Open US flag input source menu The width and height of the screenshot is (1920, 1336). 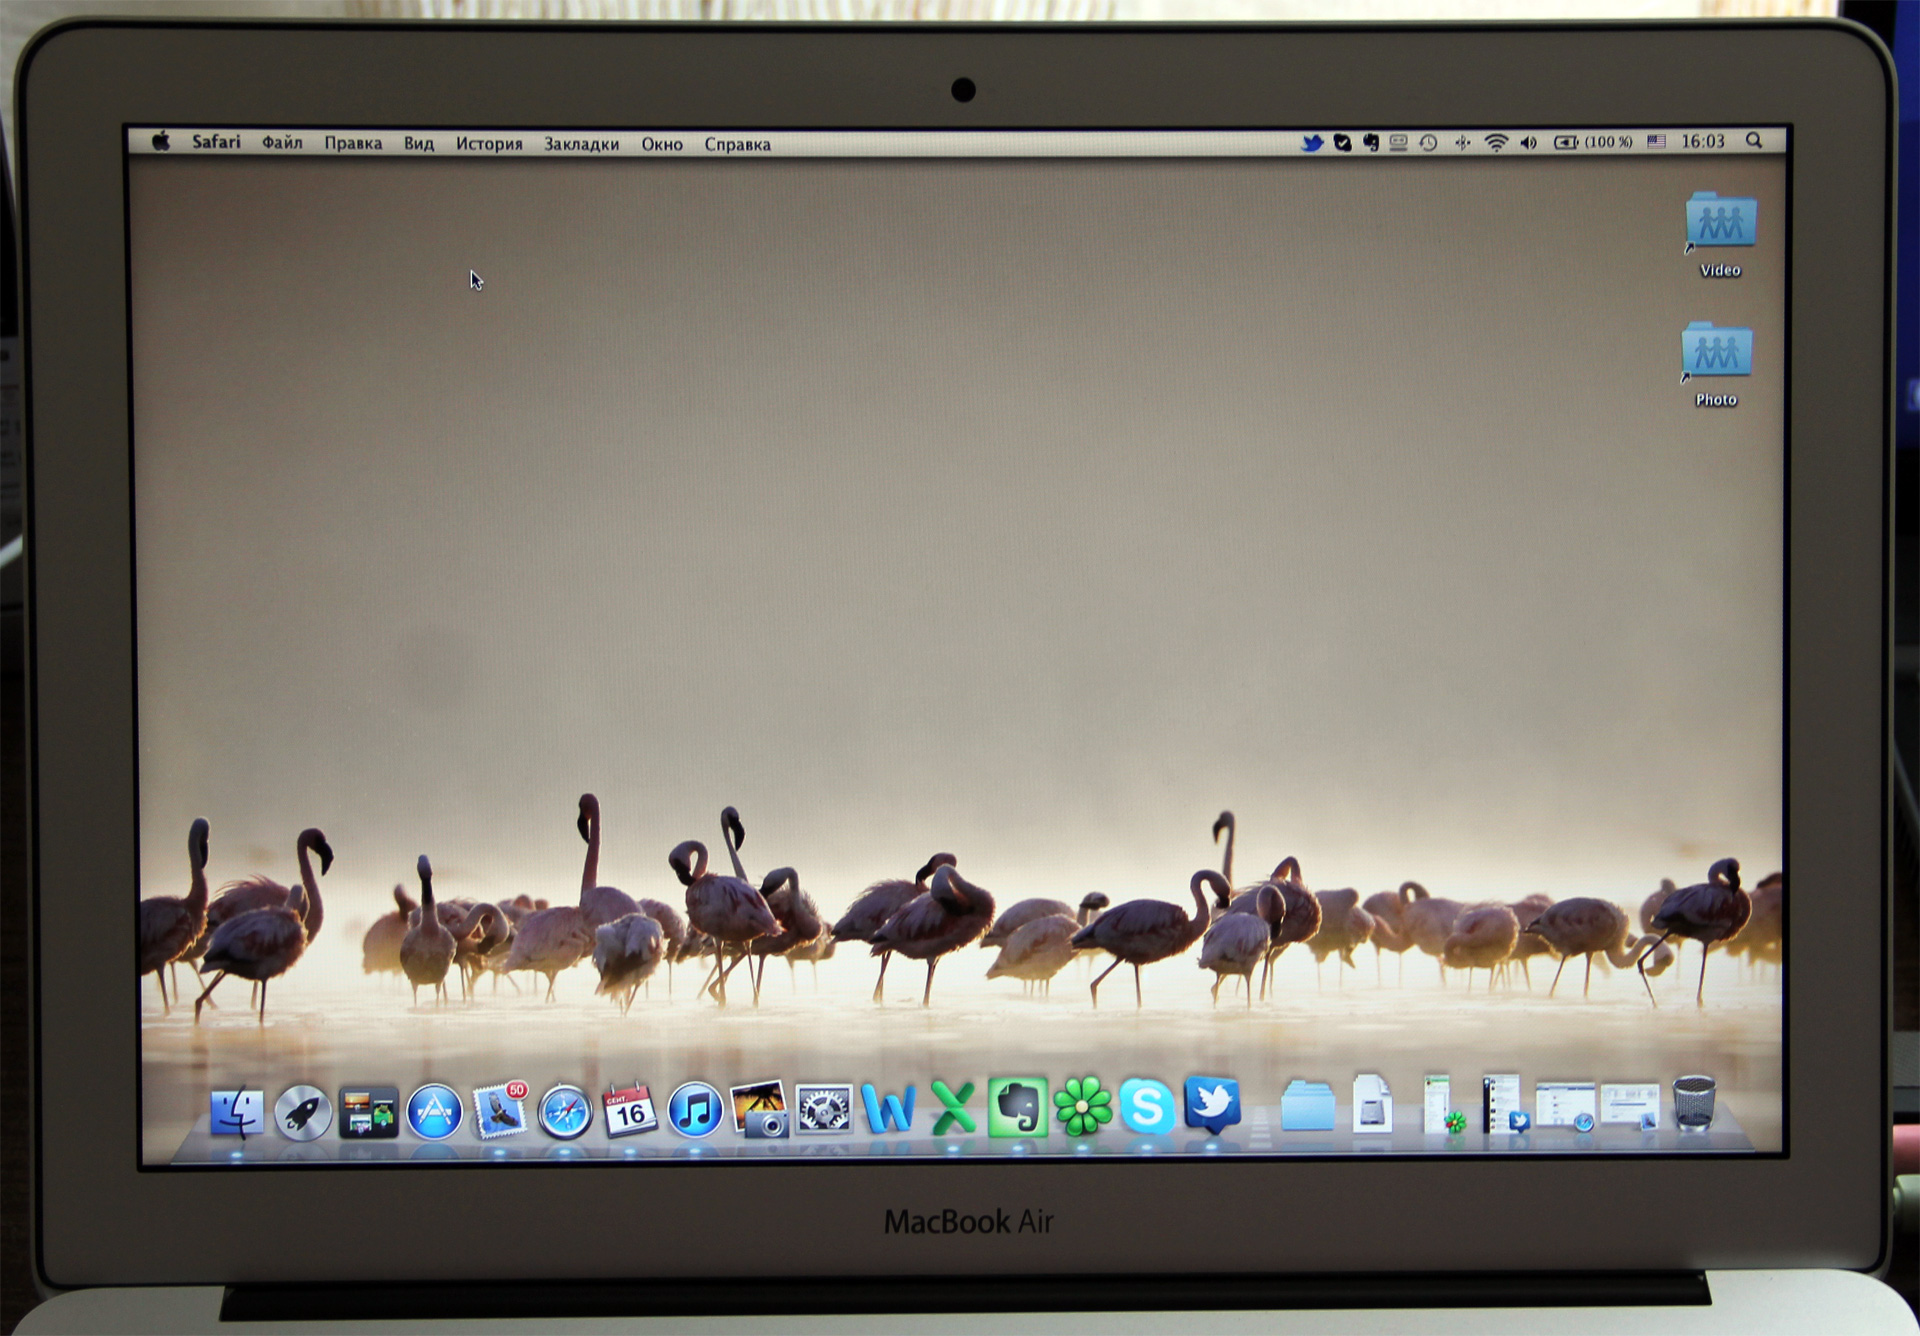point(1656,142)
